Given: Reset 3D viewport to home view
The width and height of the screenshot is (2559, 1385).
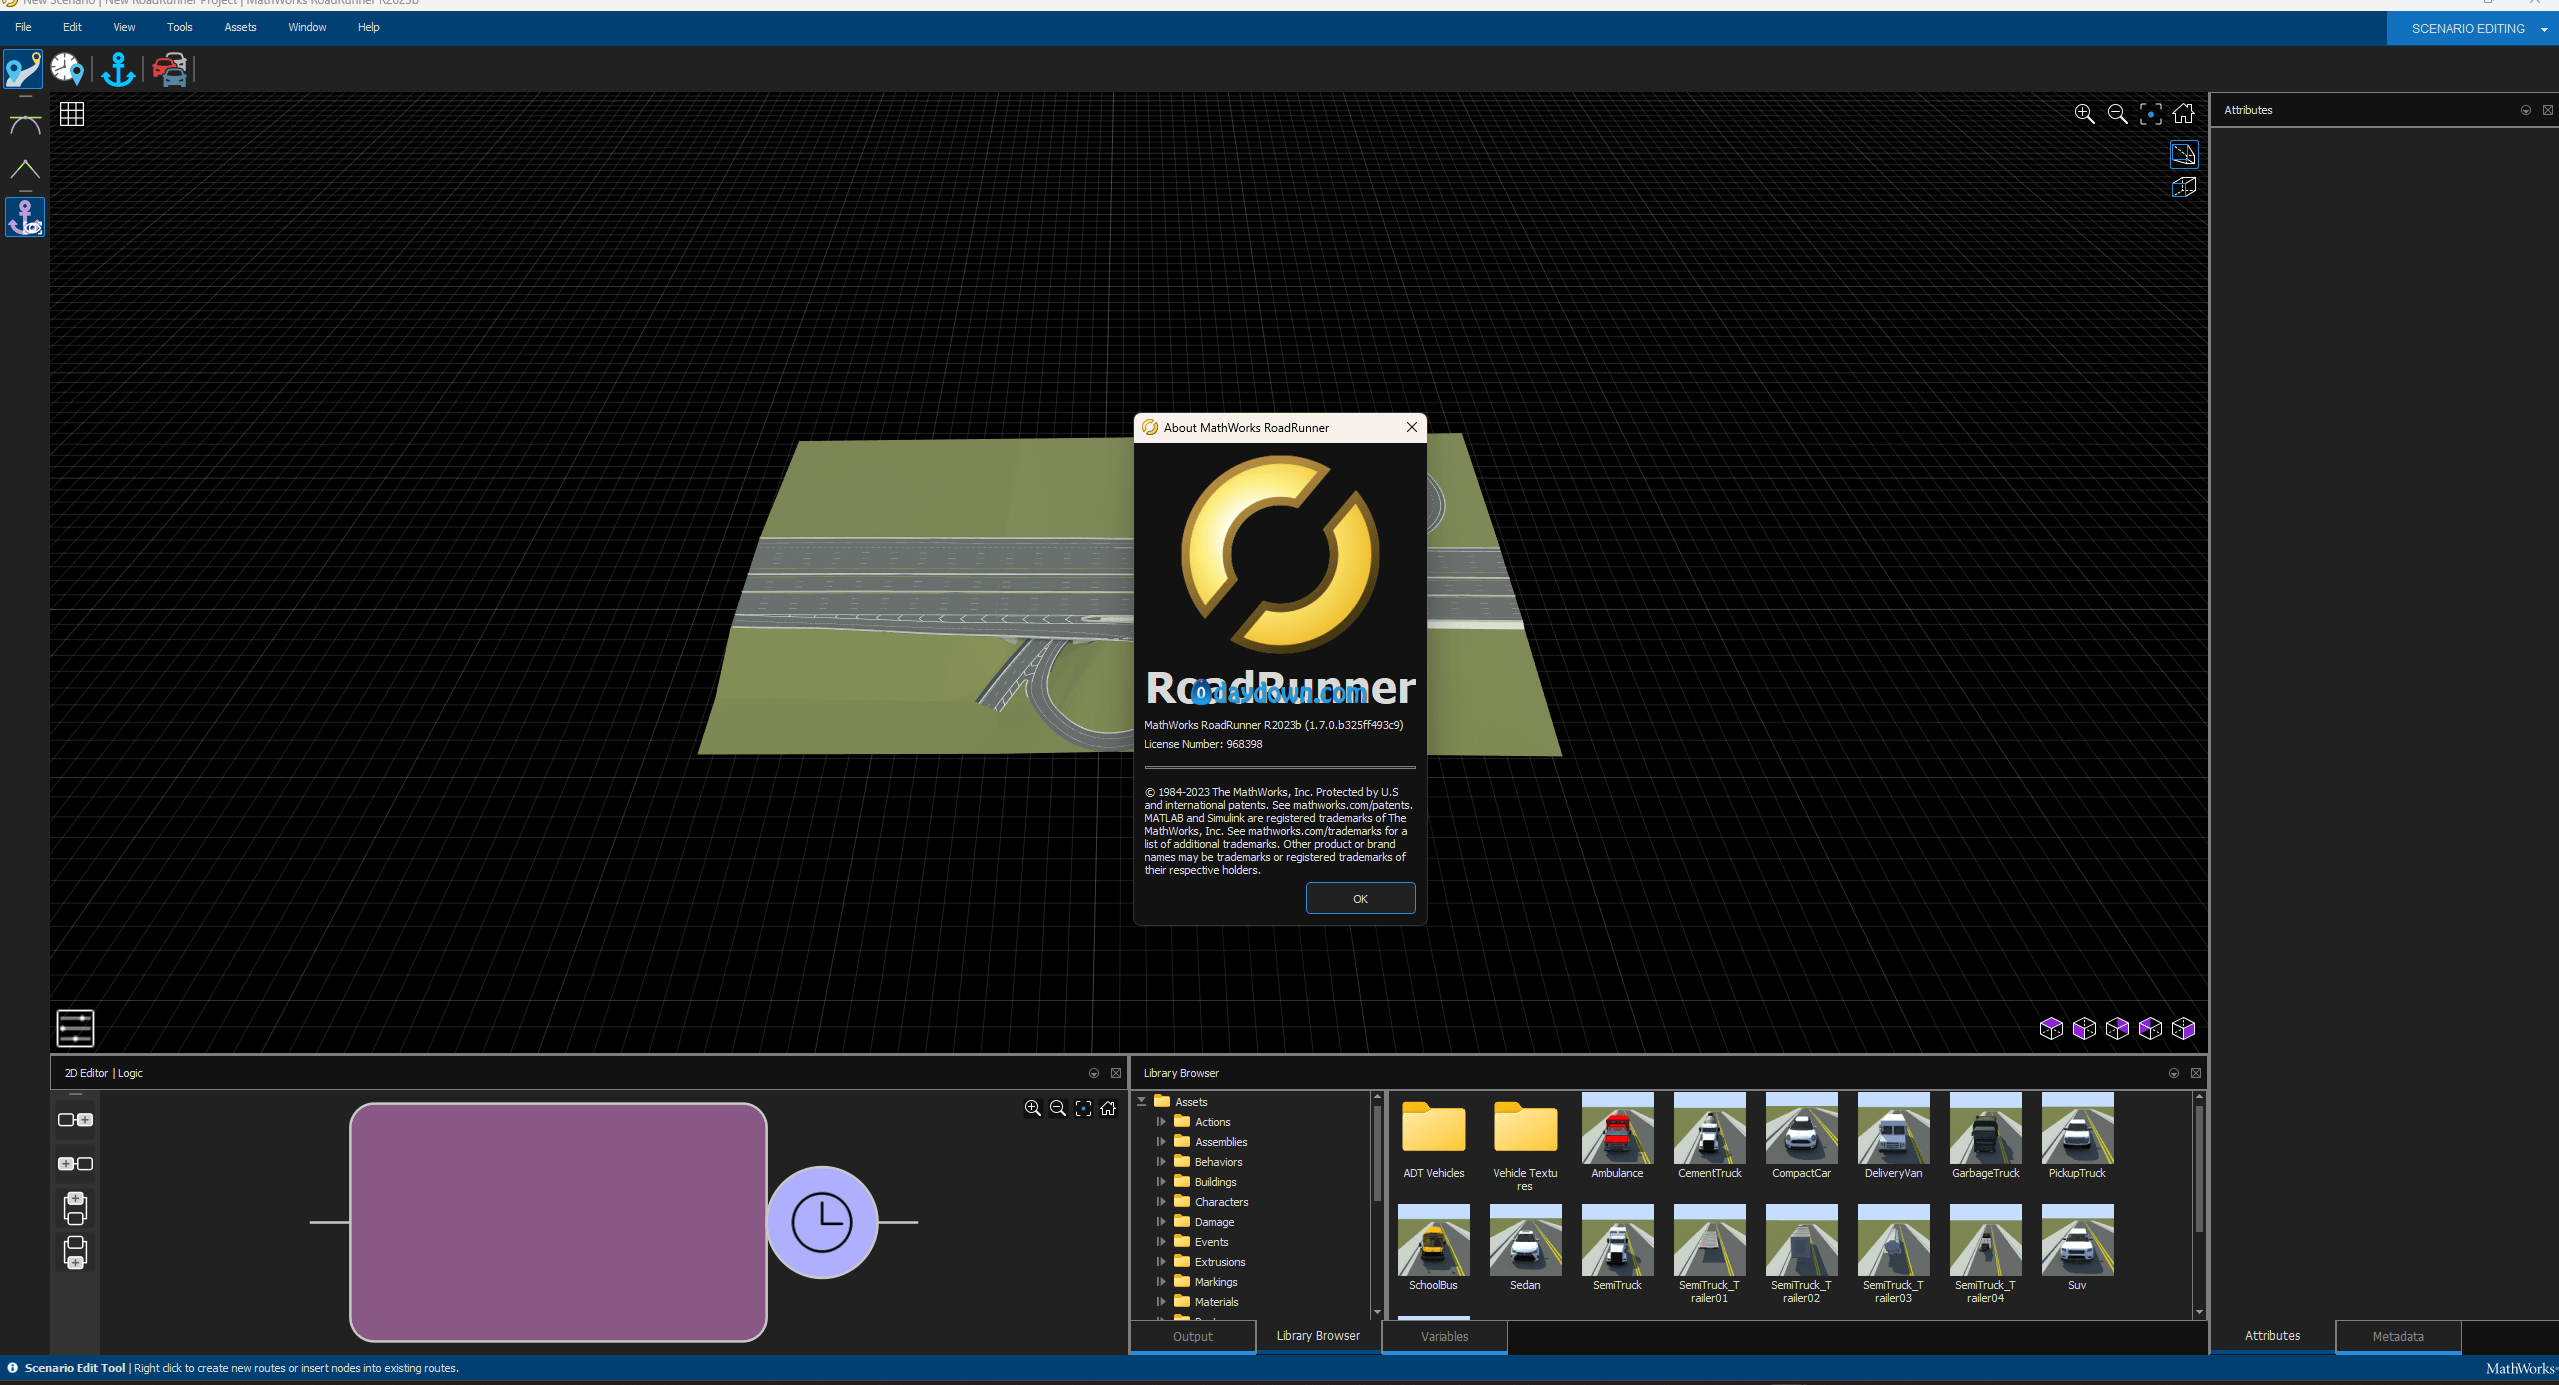Looking at the screenshot, I should 2183,114.
